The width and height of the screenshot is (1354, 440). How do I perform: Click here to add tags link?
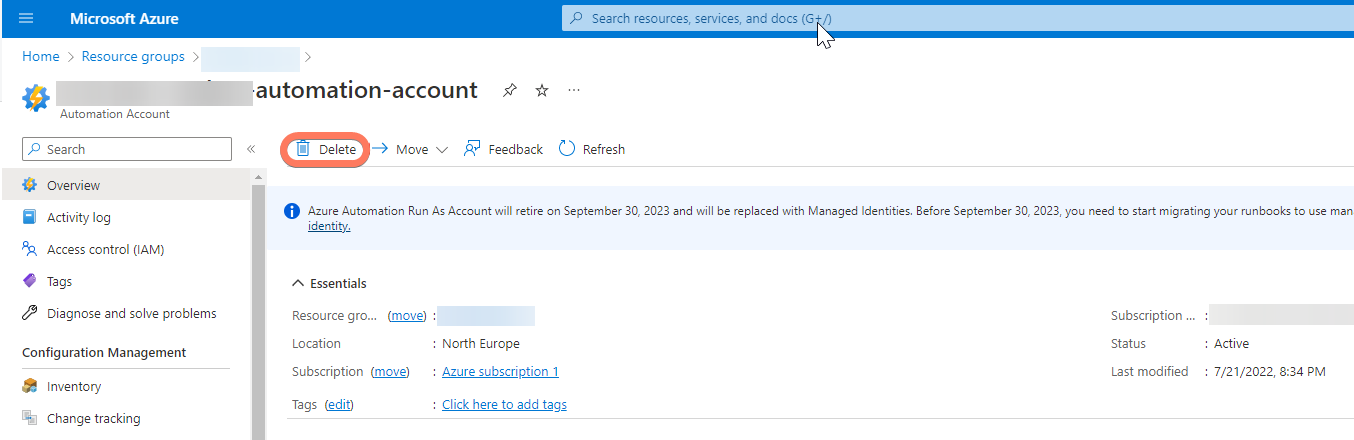point(504,404)
